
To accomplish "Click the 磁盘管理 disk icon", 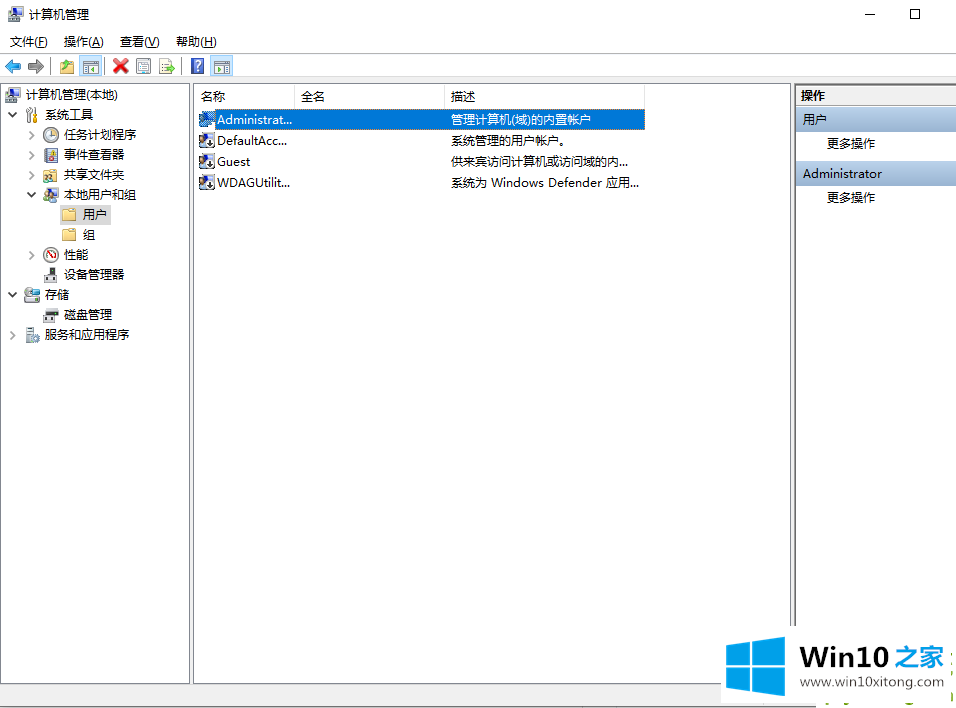I will [x=51, y=315].
